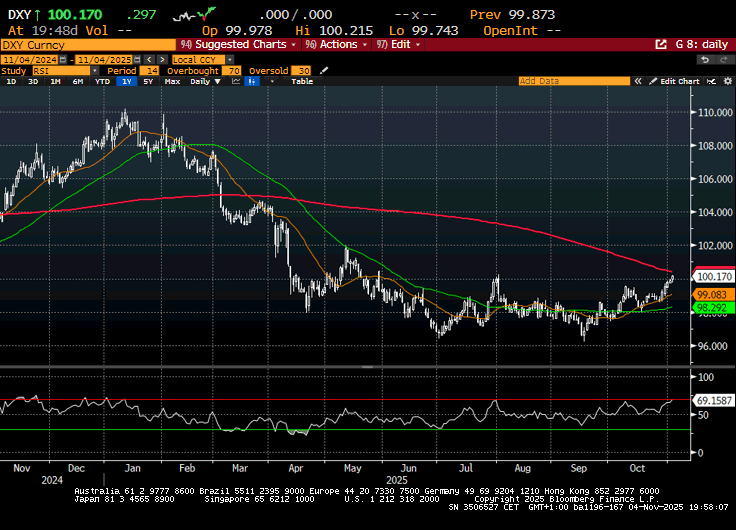Viewport: 736px width, 530px height.
Task: Click the redo arrow icon
Action: [722, 60]
